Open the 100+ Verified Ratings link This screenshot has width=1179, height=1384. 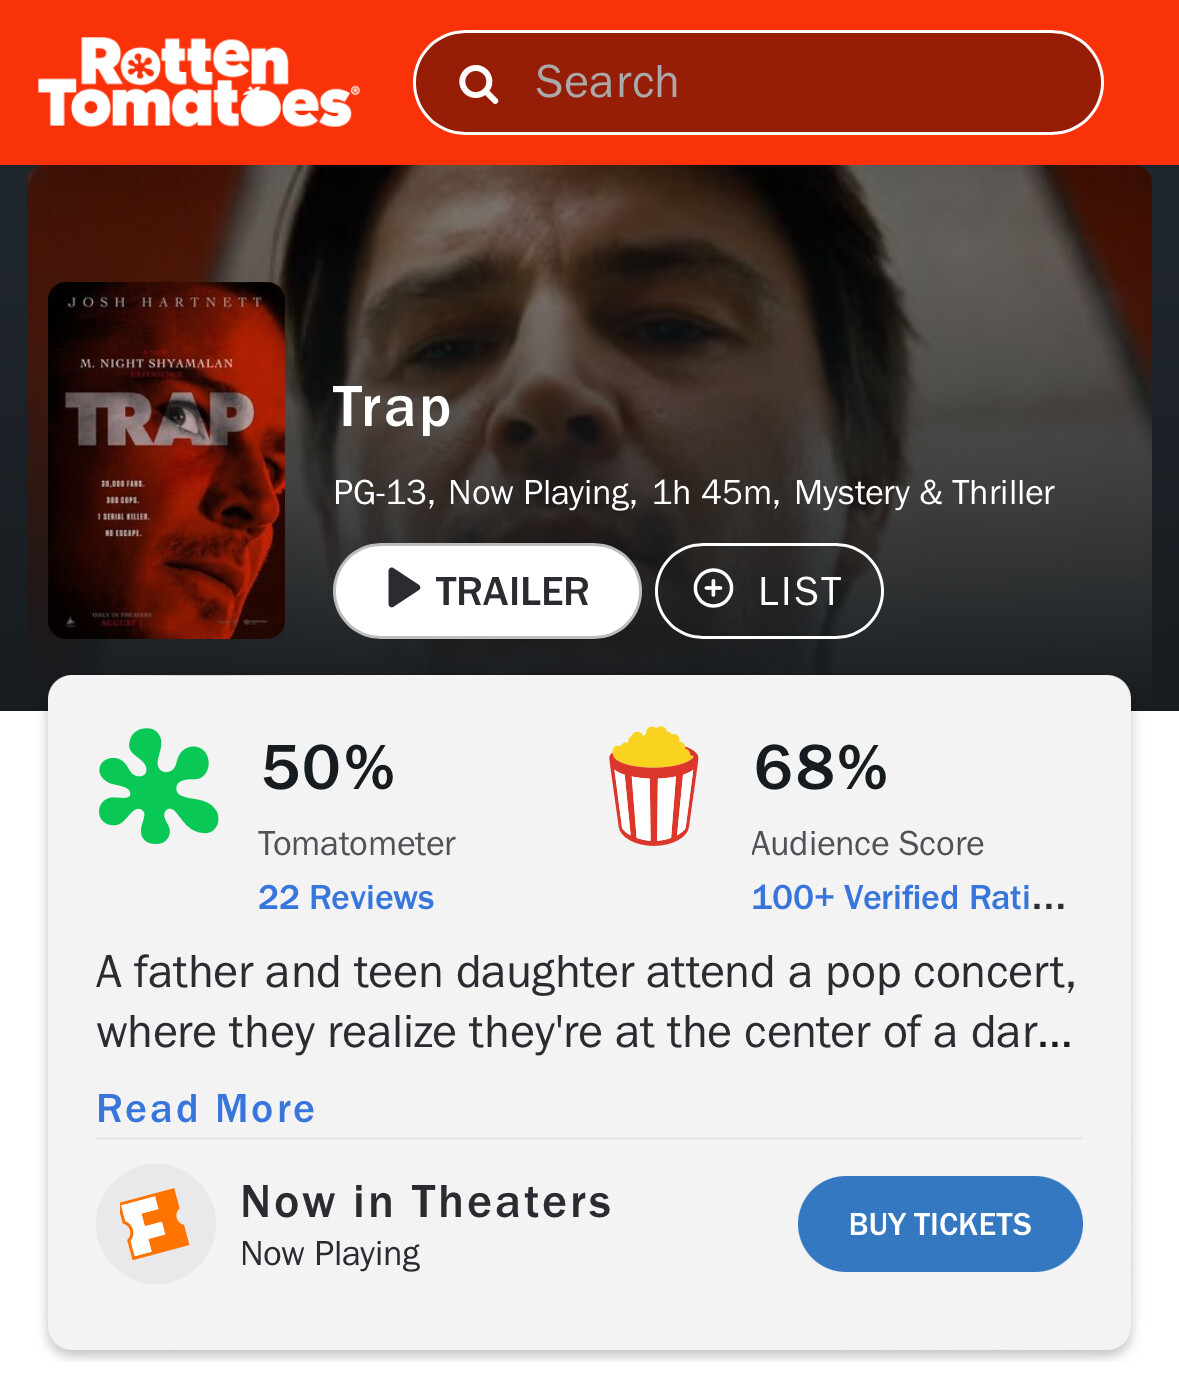[x=907, y=897]
